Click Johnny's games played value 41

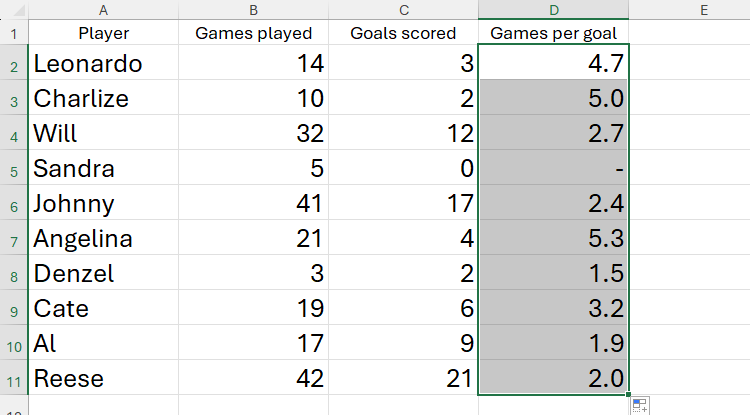tap(253, 204)
